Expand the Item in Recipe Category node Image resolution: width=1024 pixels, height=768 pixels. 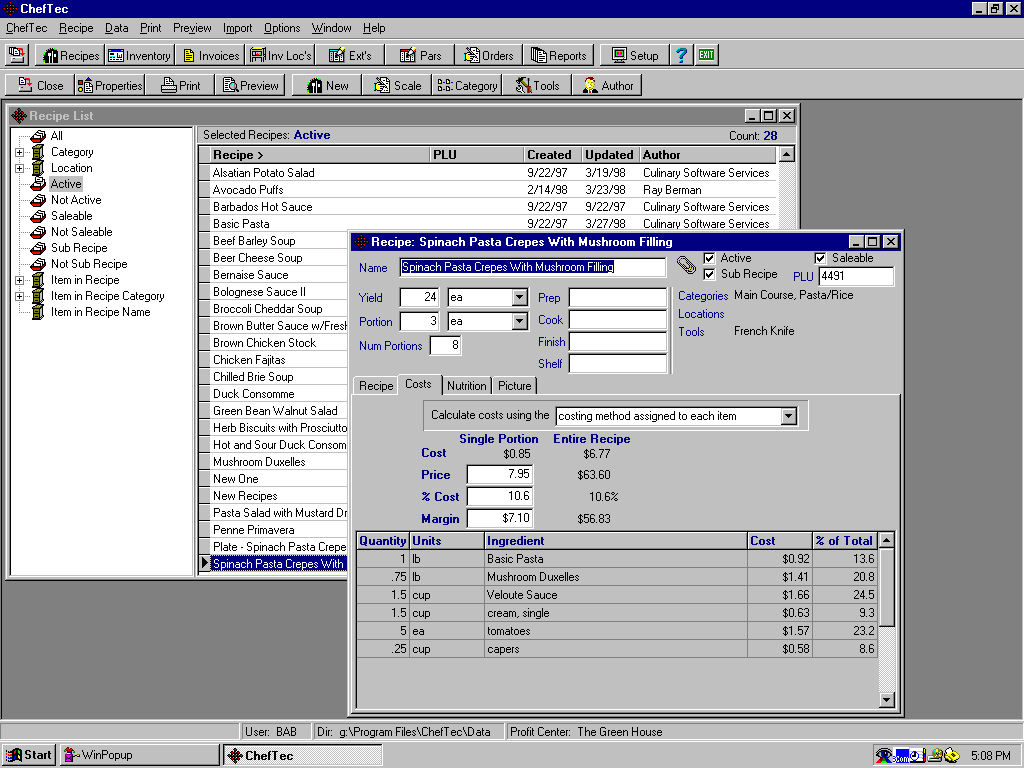point(20,296)
